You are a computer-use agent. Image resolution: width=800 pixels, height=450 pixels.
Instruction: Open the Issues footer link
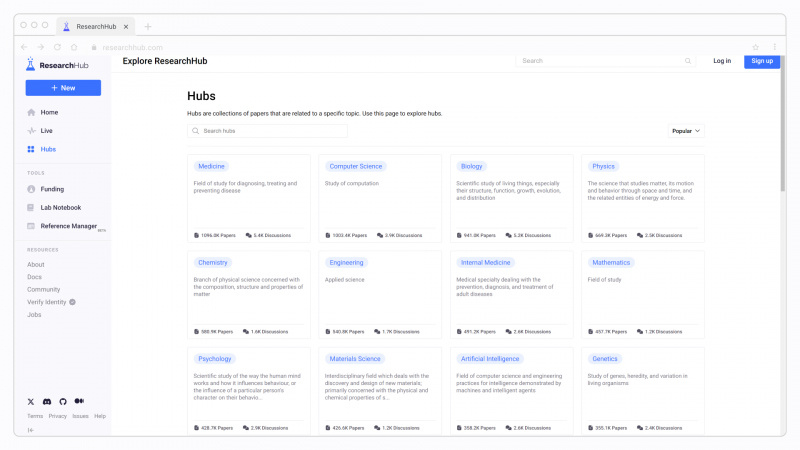pos(80,416)
